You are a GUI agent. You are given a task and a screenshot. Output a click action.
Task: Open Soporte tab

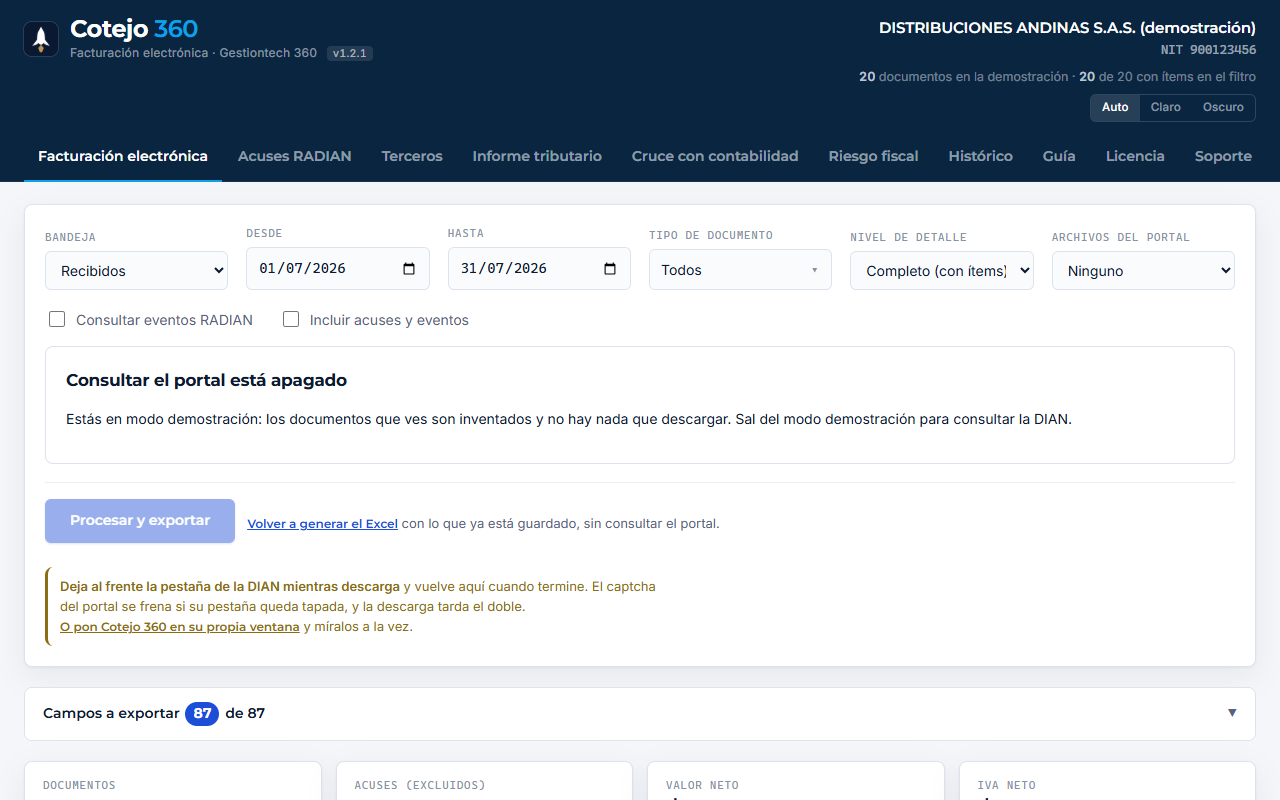click(x=1223, y=156)
